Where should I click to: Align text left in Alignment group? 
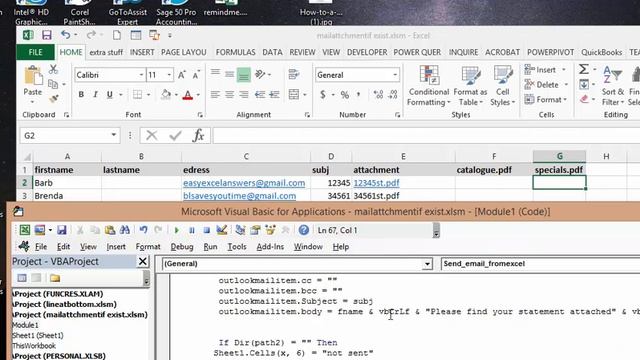[x=215, y=95]
